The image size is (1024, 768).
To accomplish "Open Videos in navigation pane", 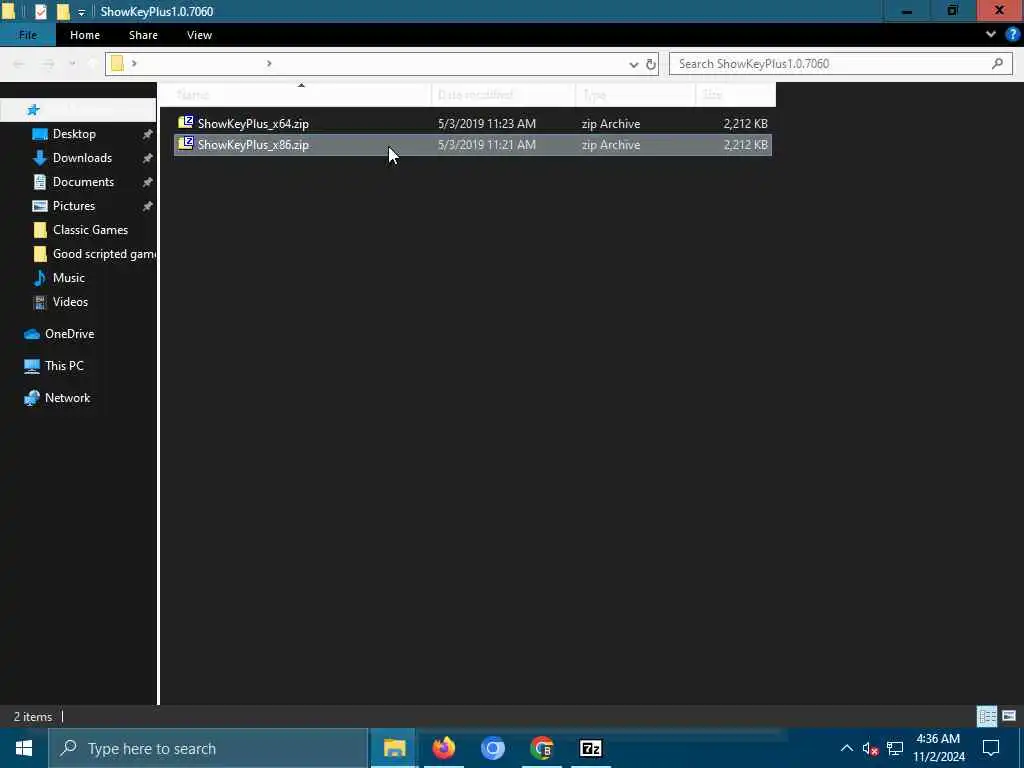I will pyautogui.click(x=70, y=302).
